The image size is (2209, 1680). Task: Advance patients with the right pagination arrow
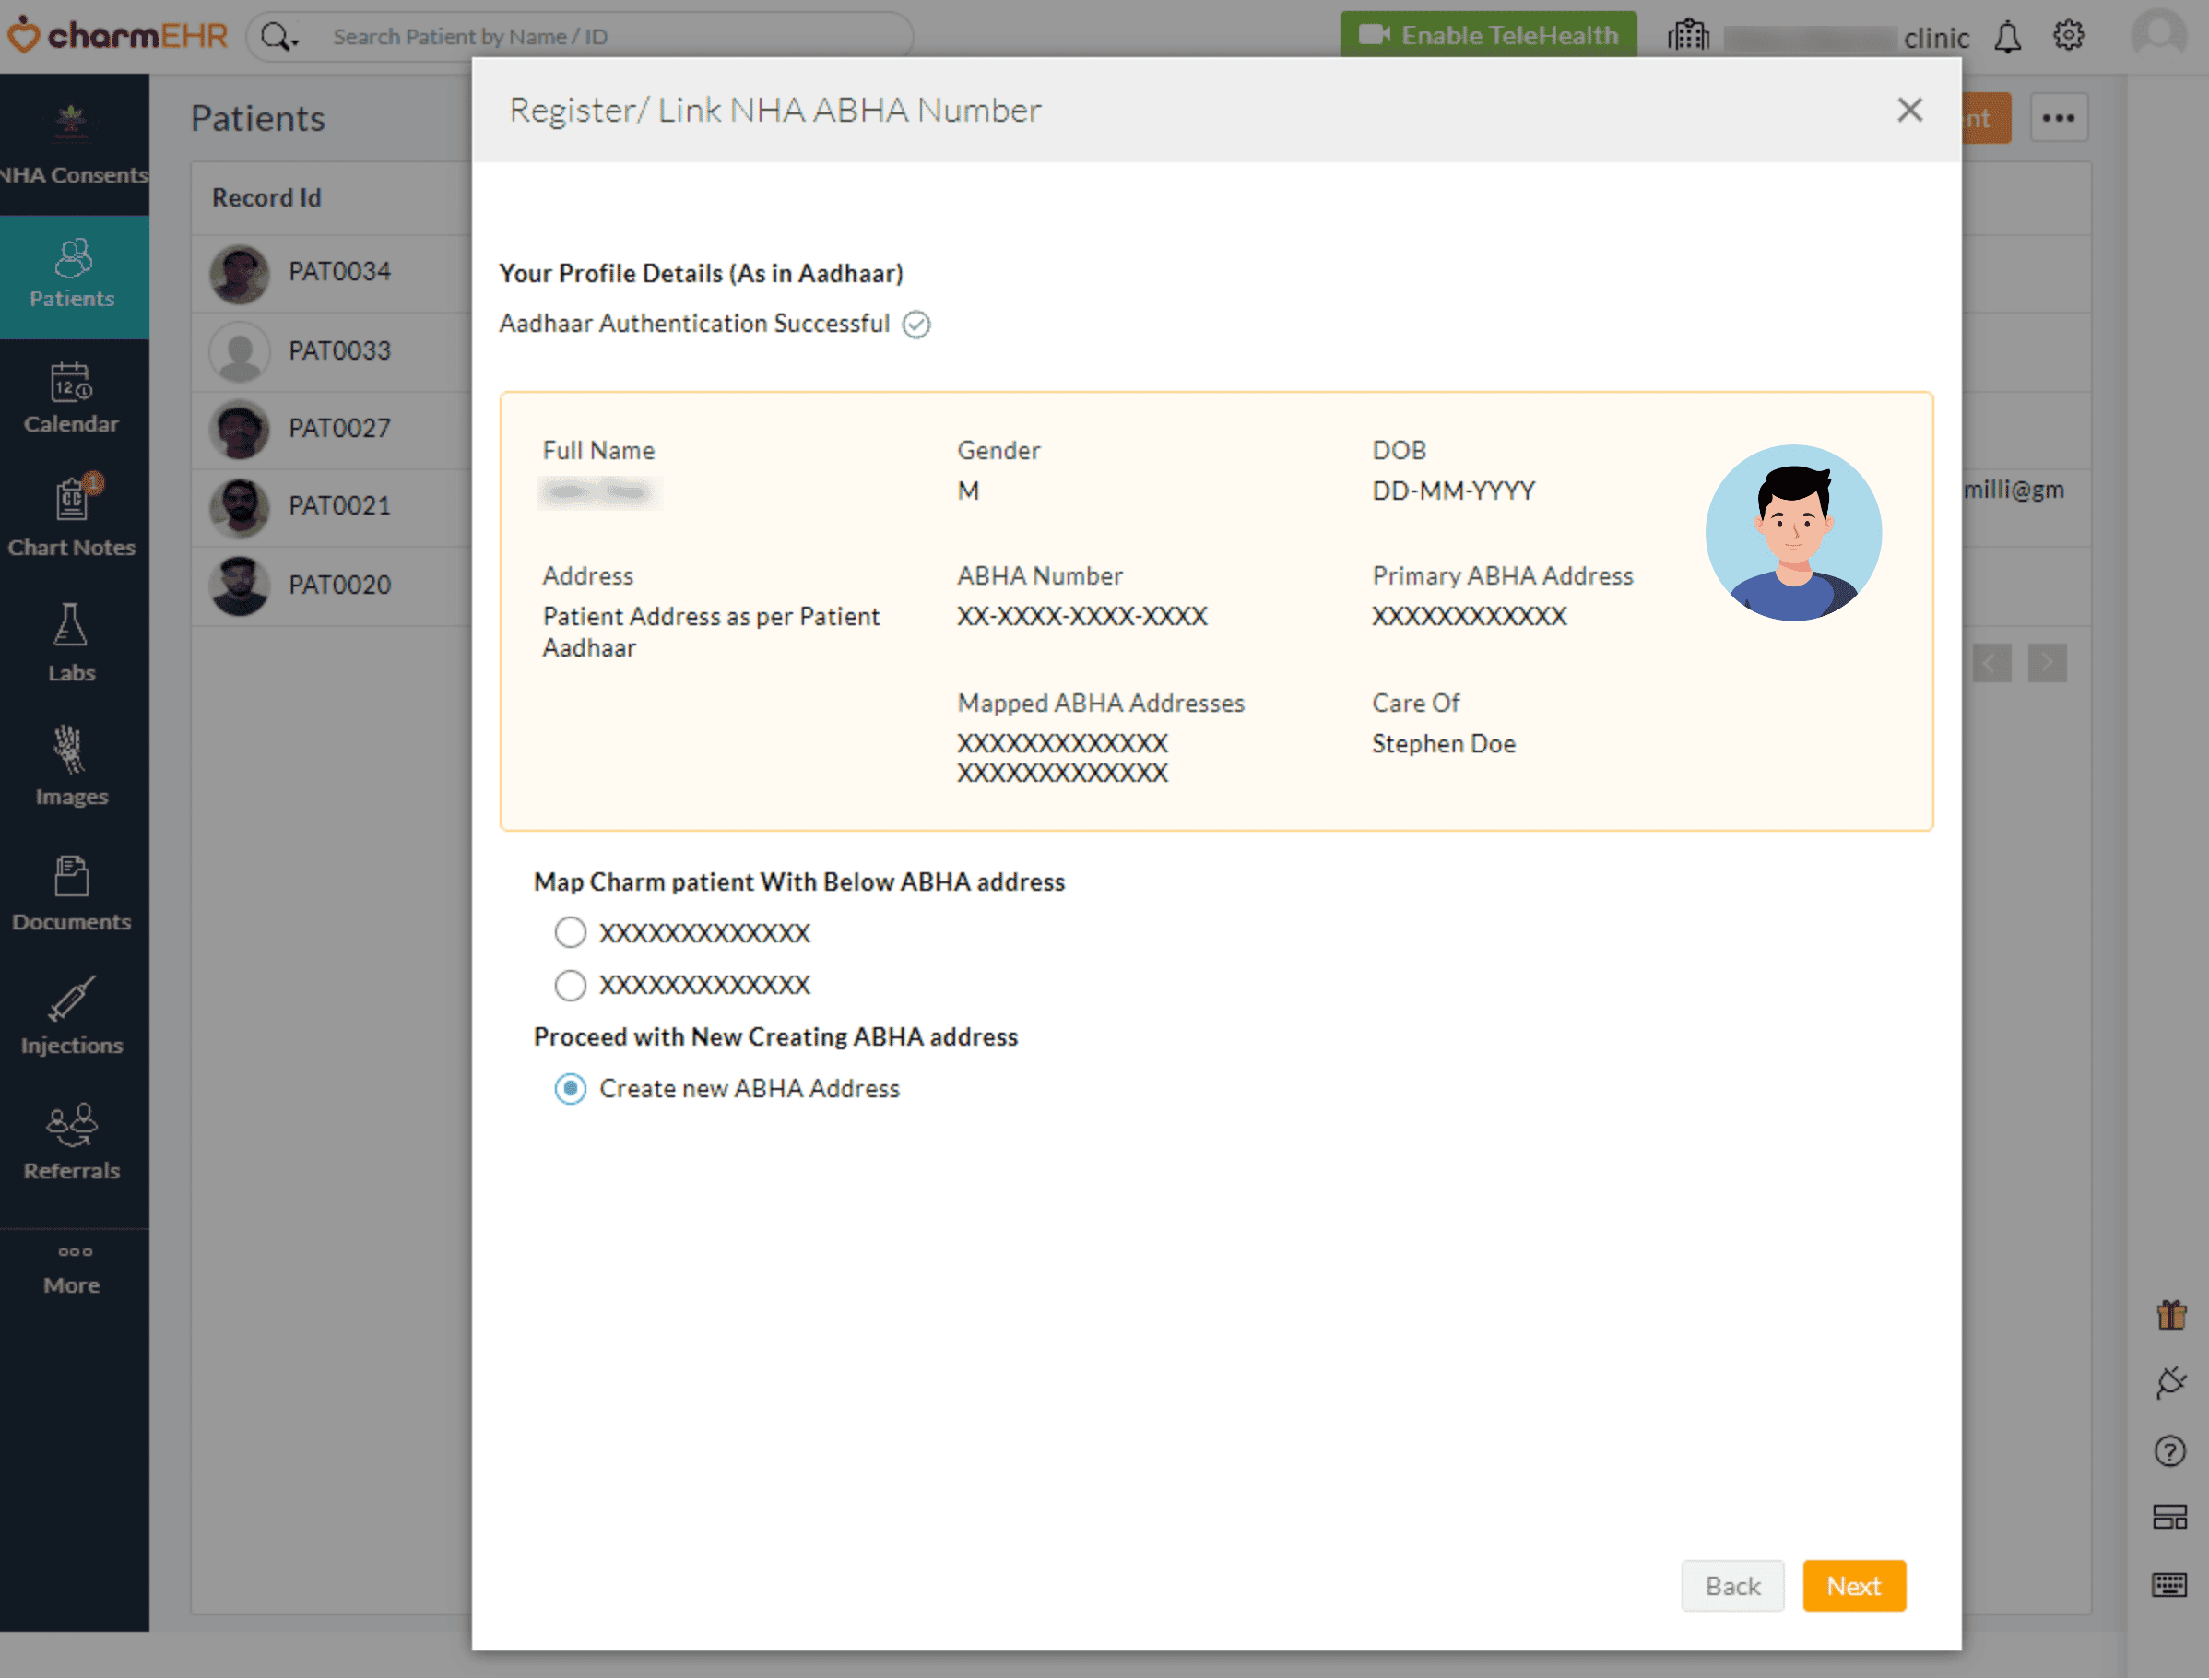coord(2047,662)
